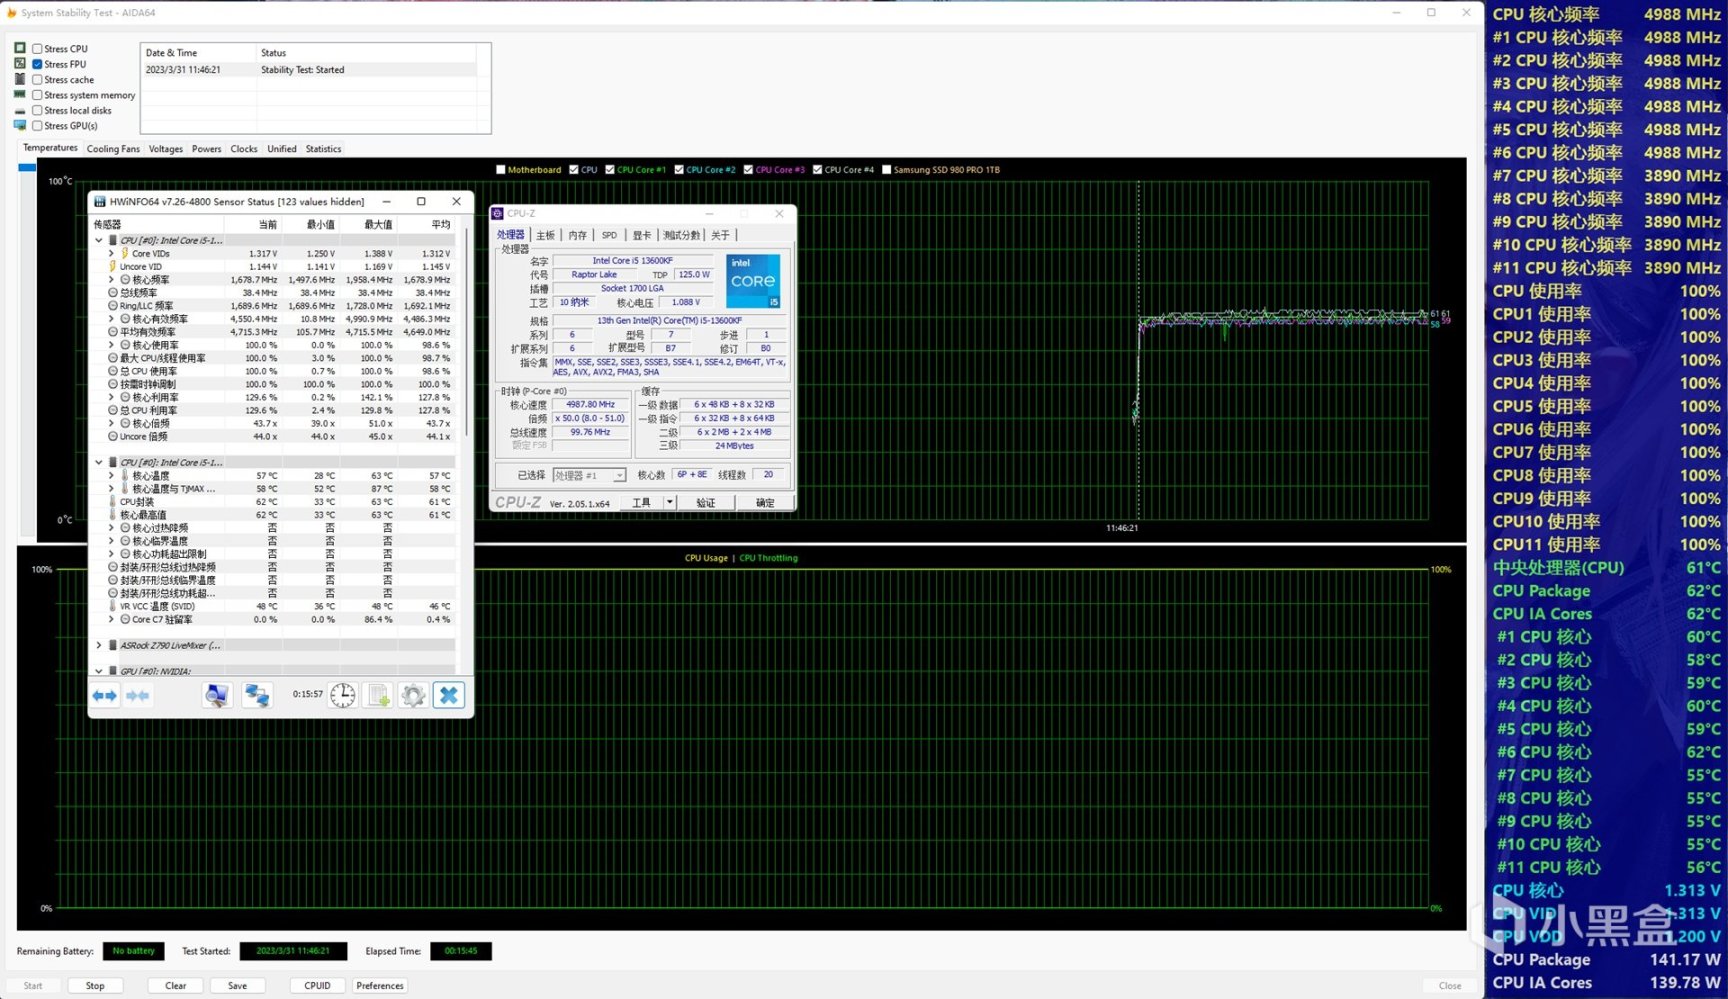Click HWiNFO collapse columns arrows icon
This screenshot has height=999, width=1728.
tap(138, 695)
